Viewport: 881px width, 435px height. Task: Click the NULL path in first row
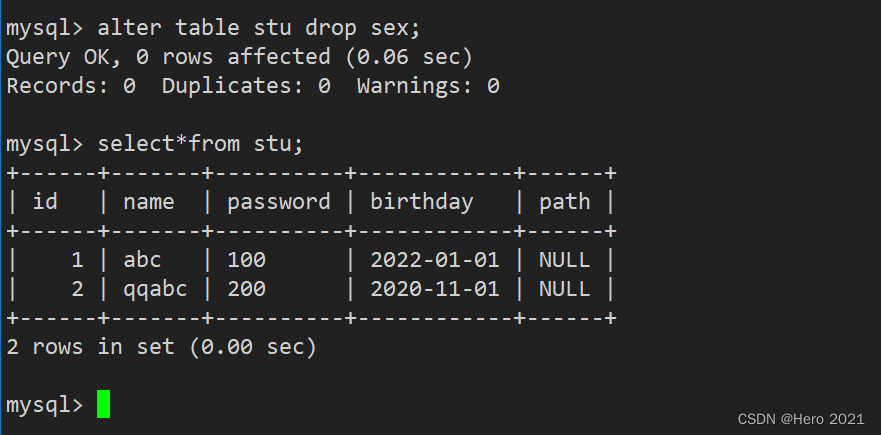click(x=565, y=260)
